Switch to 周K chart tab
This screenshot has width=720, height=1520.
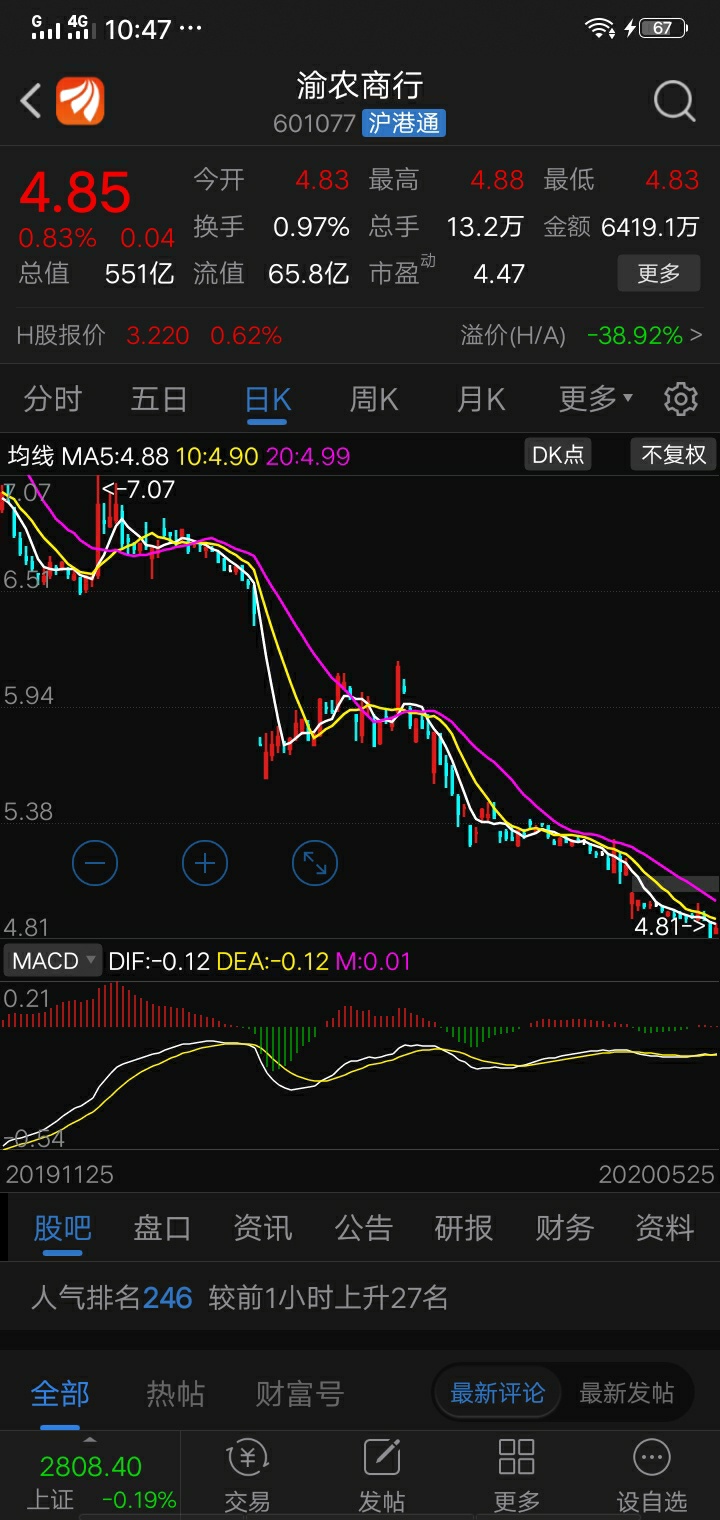point(374,400)
